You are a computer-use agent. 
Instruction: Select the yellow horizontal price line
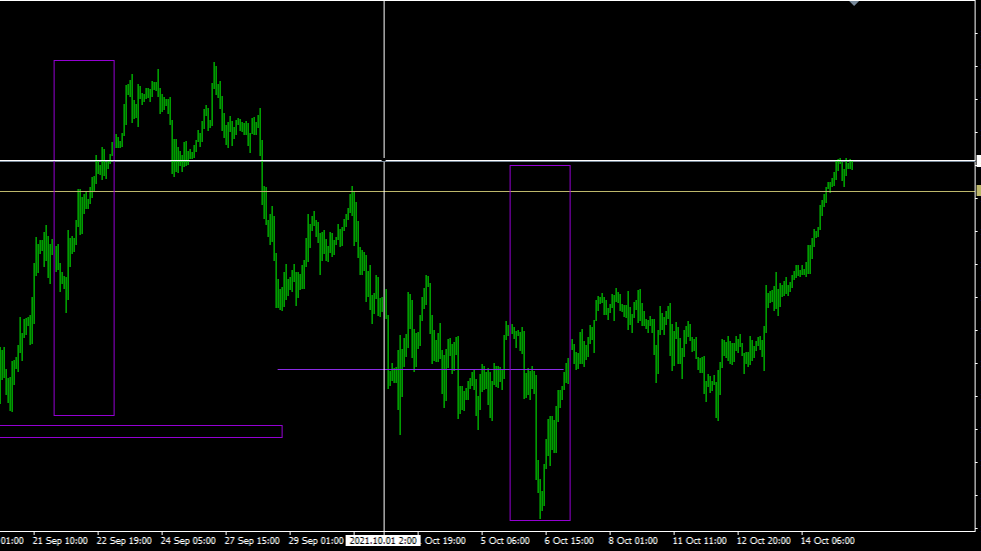(x=488, y=191)
